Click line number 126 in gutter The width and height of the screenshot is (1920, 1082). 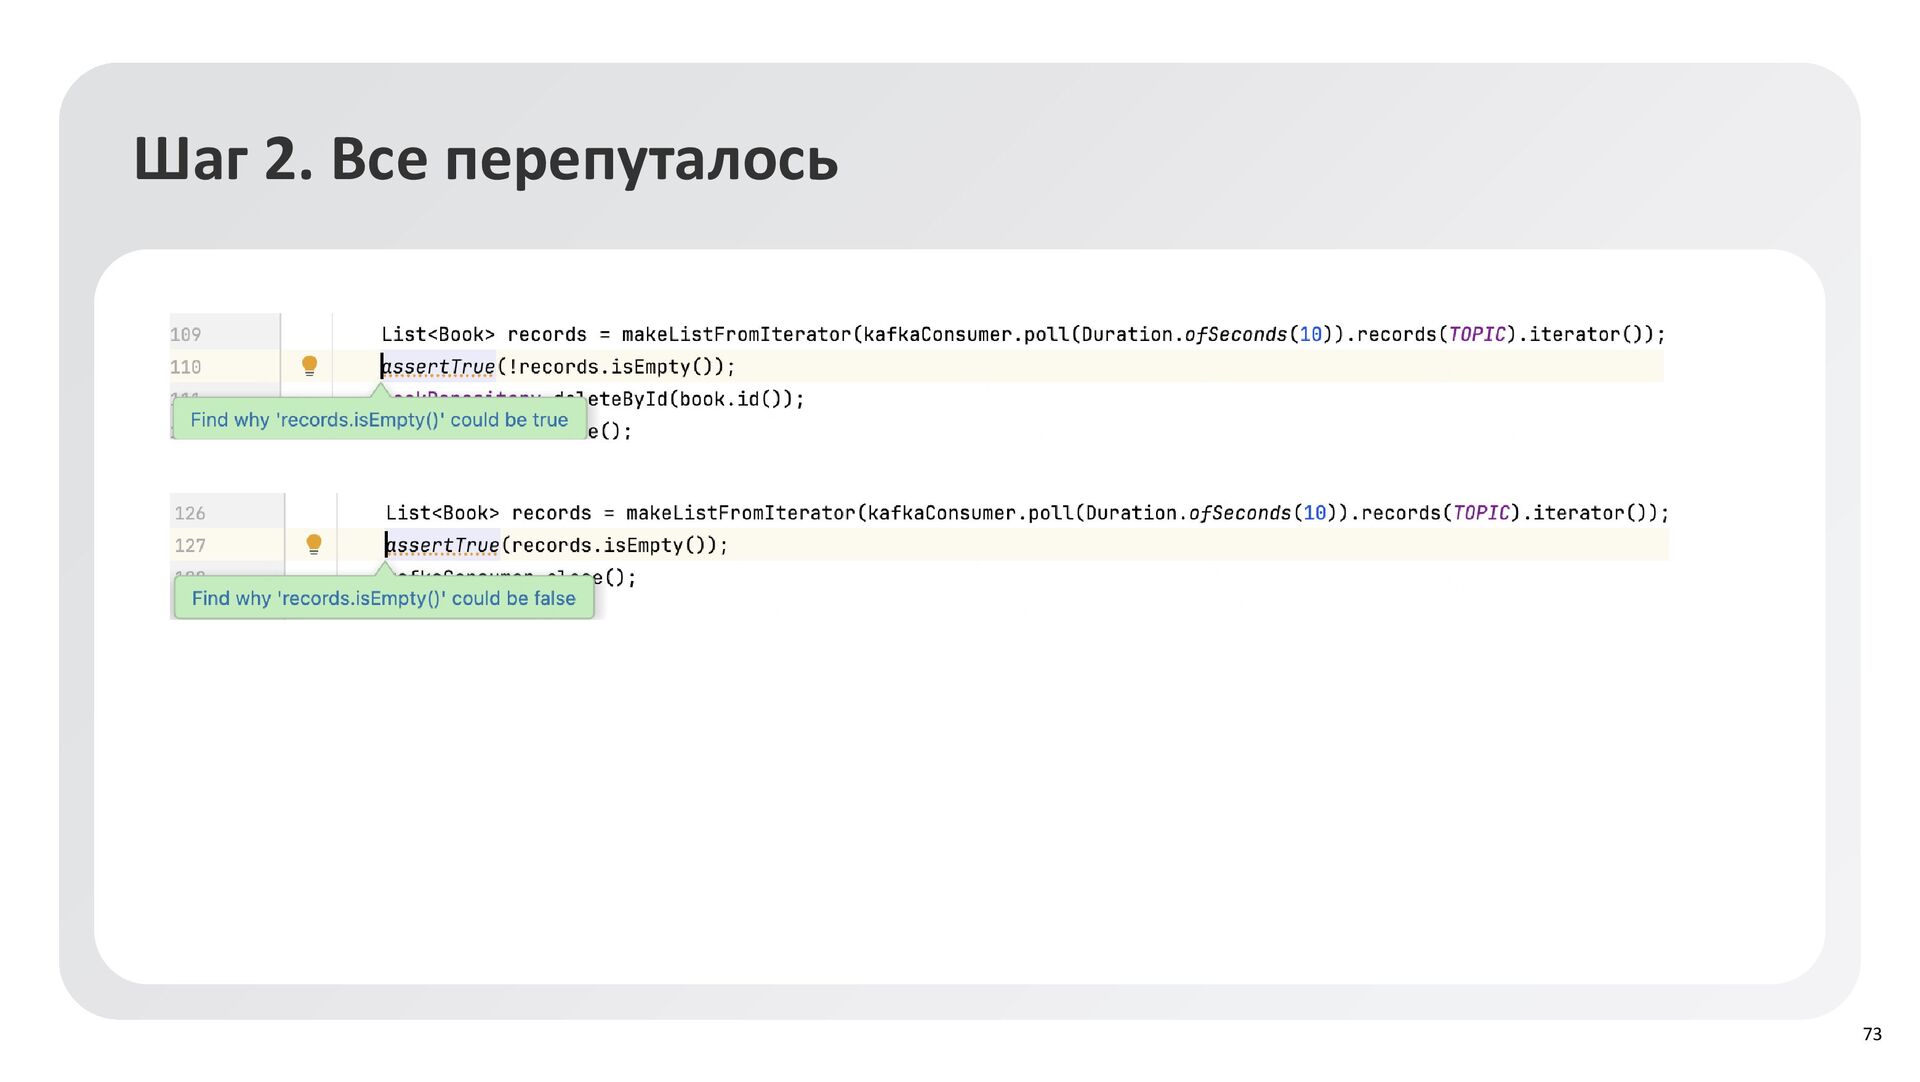[x=190, y=513]
